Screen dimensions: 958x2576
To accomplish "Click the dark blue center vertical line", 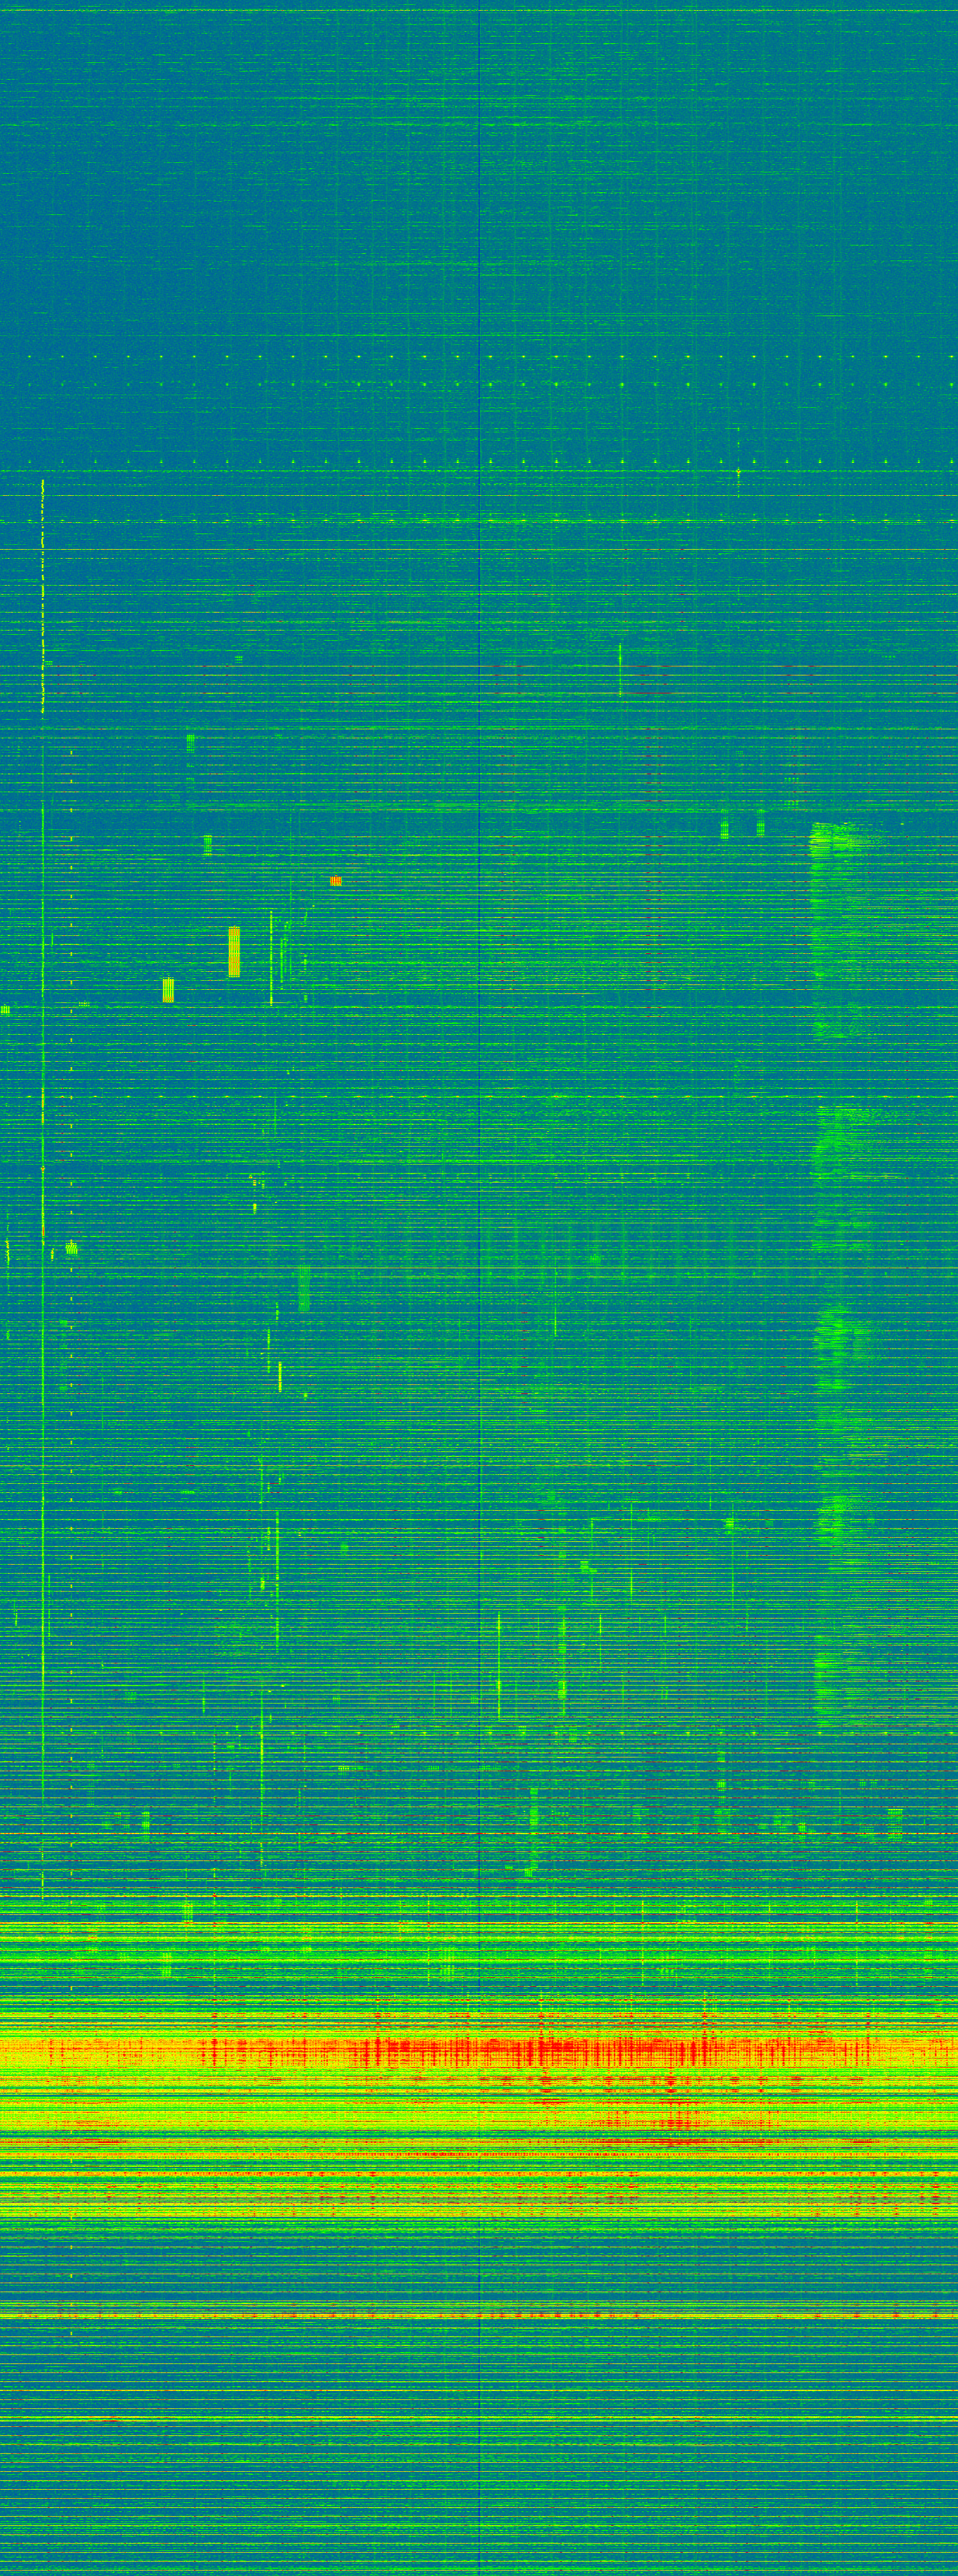I will point(480,1200).
